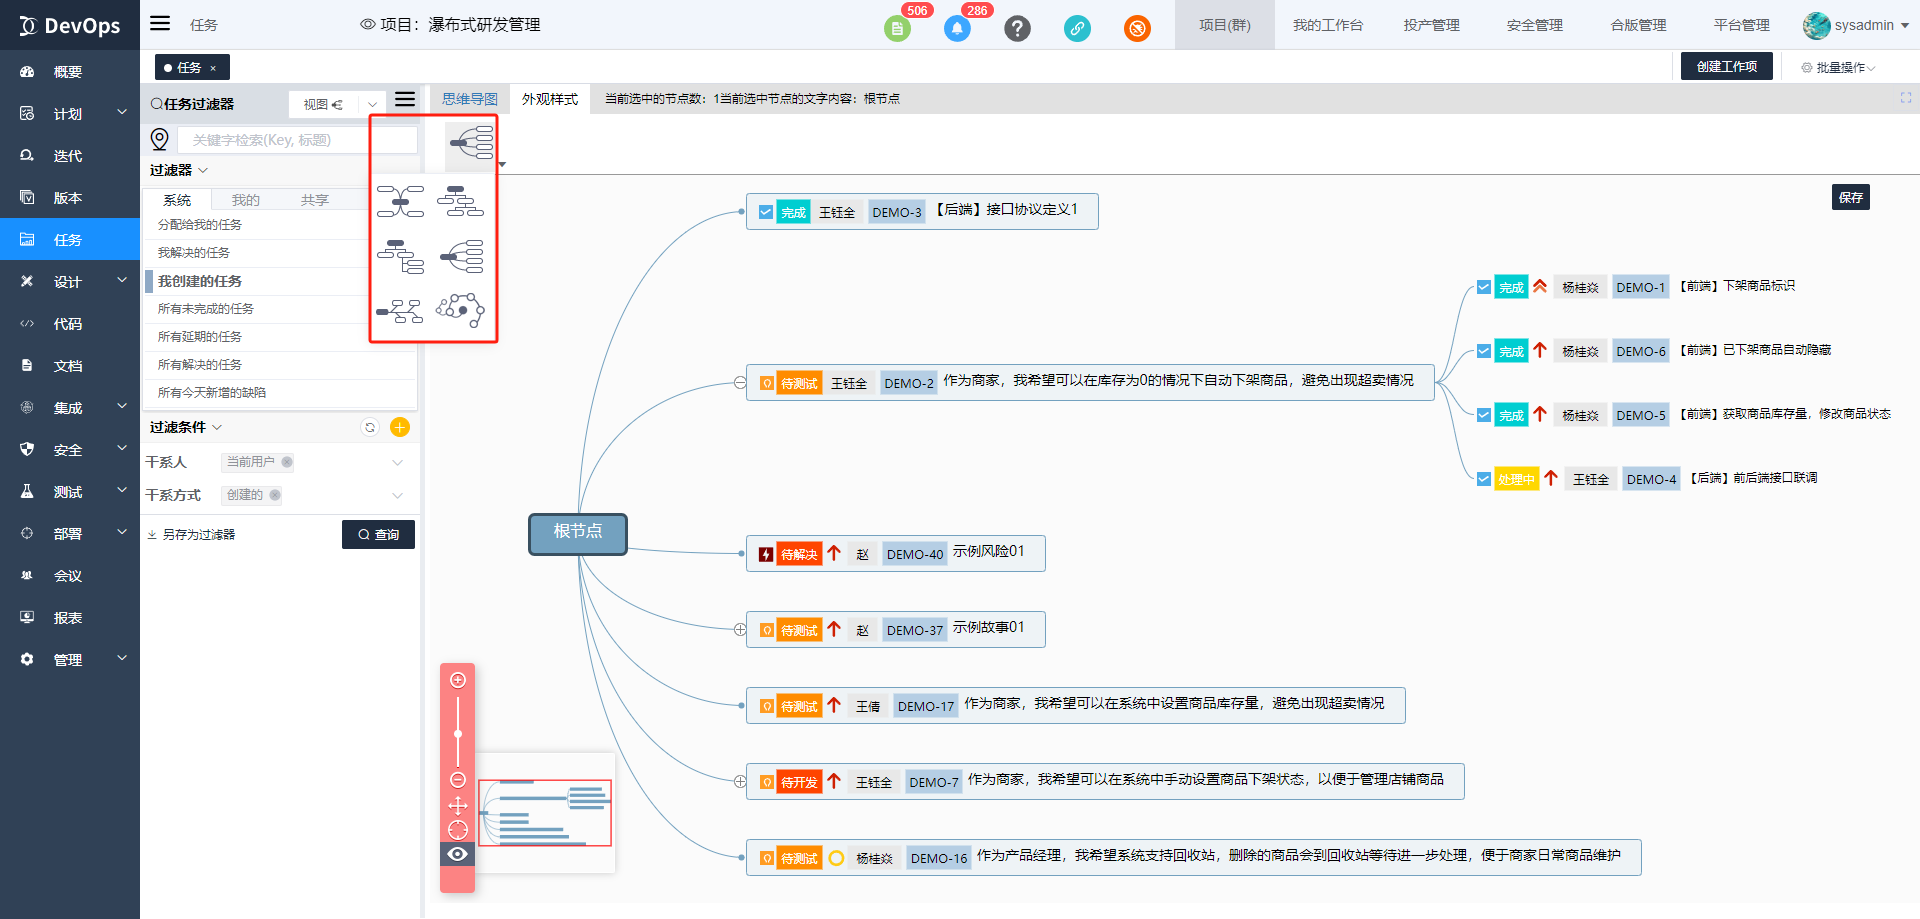Click the zoom slider handle
The height and width of the screenshot is (919, 1920).
coord(458,734)
